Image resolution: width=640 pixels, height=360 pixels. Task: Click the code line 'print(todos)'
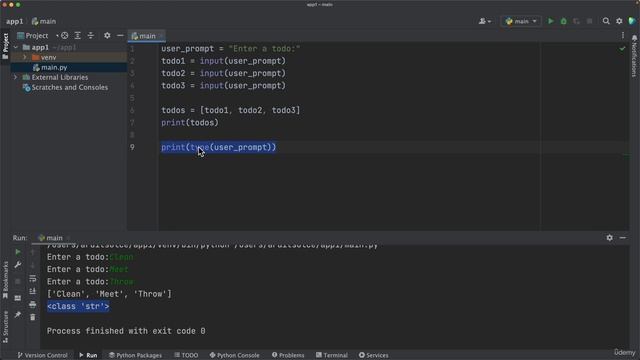point(190,122)
